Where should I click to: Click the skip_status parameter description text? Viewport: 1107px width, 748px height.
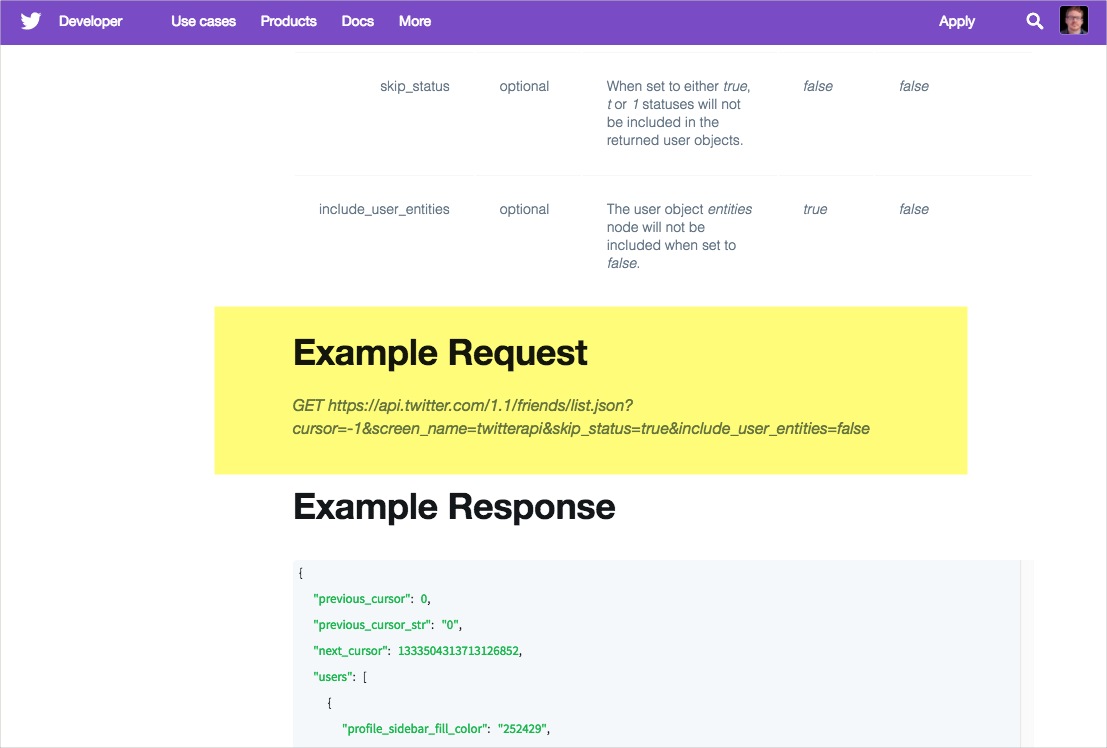677,113
